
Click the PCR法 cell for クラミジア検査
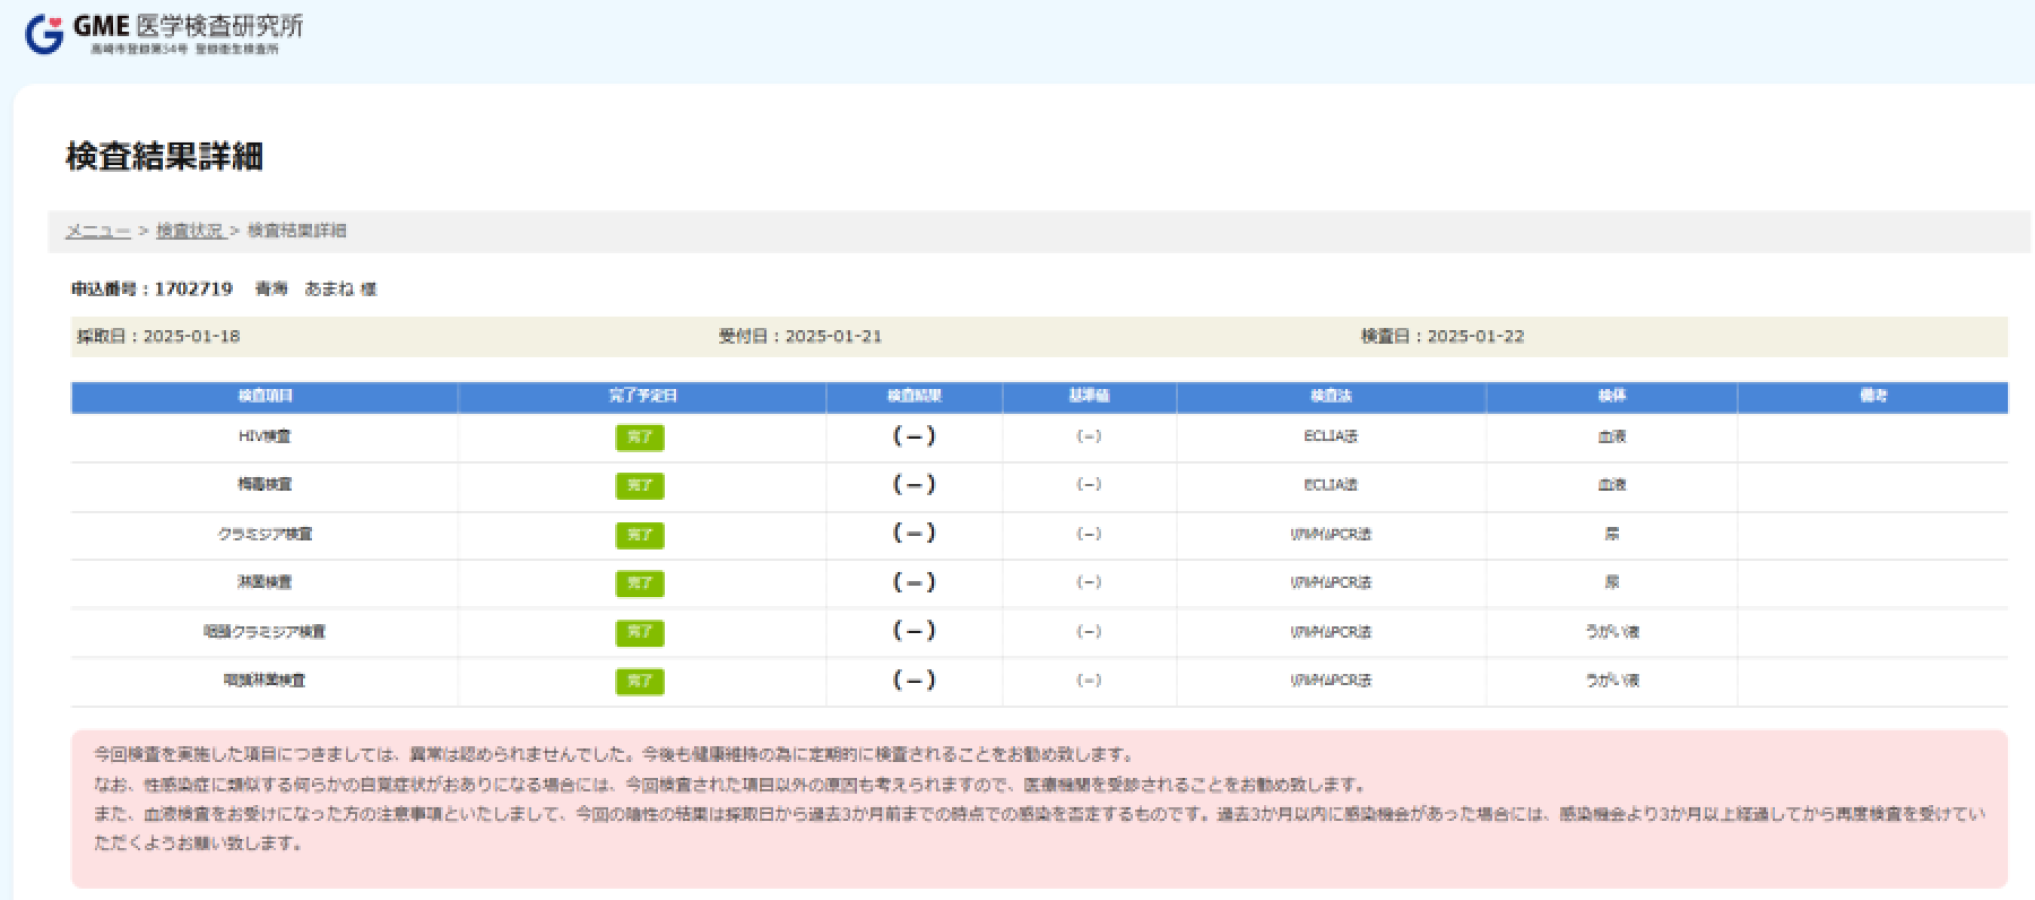[x=1331, y=534]
